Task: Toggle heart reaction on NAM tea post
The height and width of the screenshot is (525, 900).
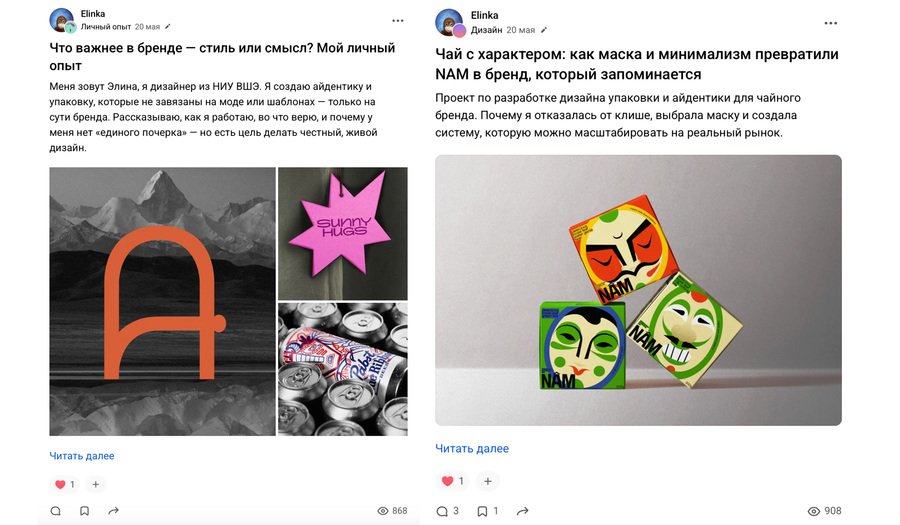Action: click(x=453, y=481)
